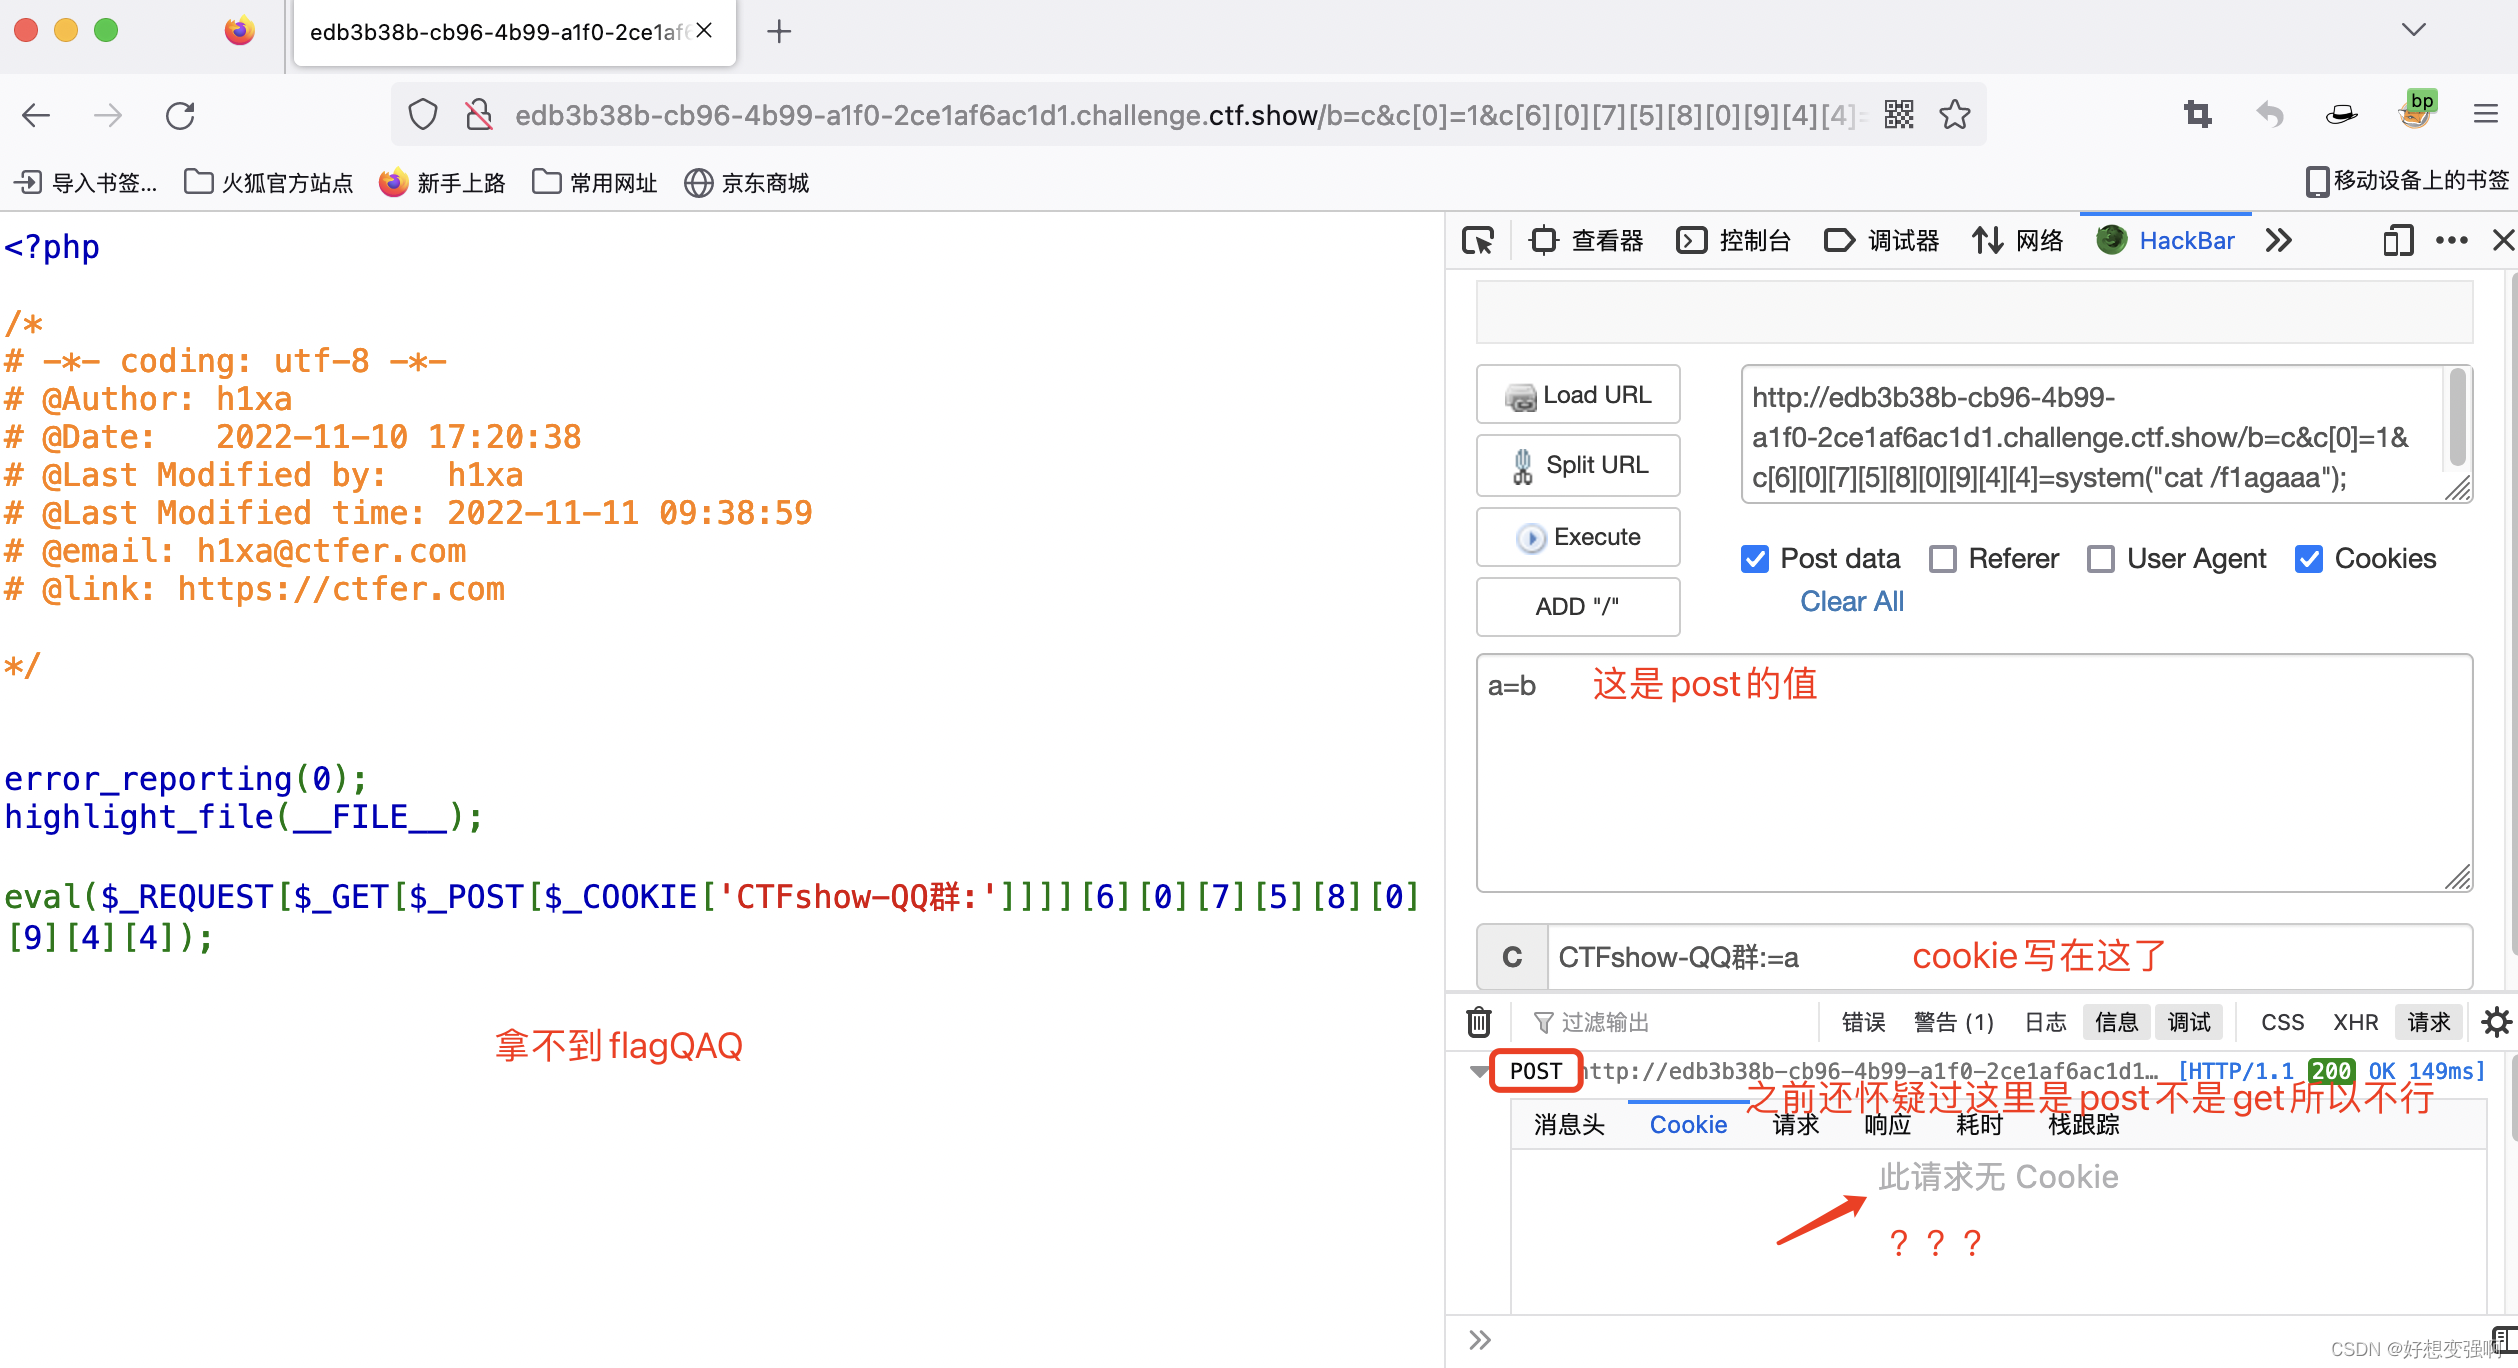Open the 耗时 timings tab

pyautogui.click(x=1980, y=1125)
